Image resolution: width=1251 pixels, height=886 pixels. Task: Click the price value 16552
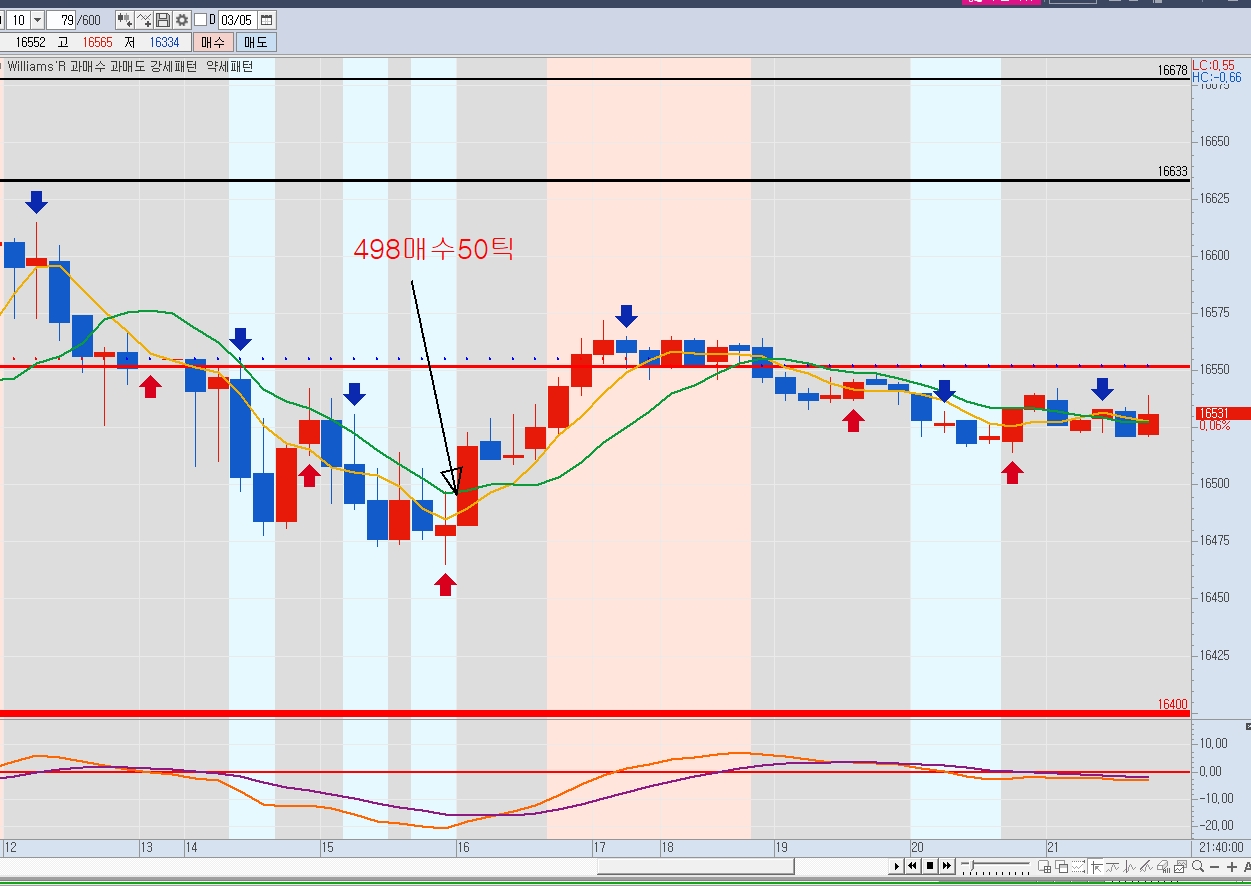coord(31,42)
